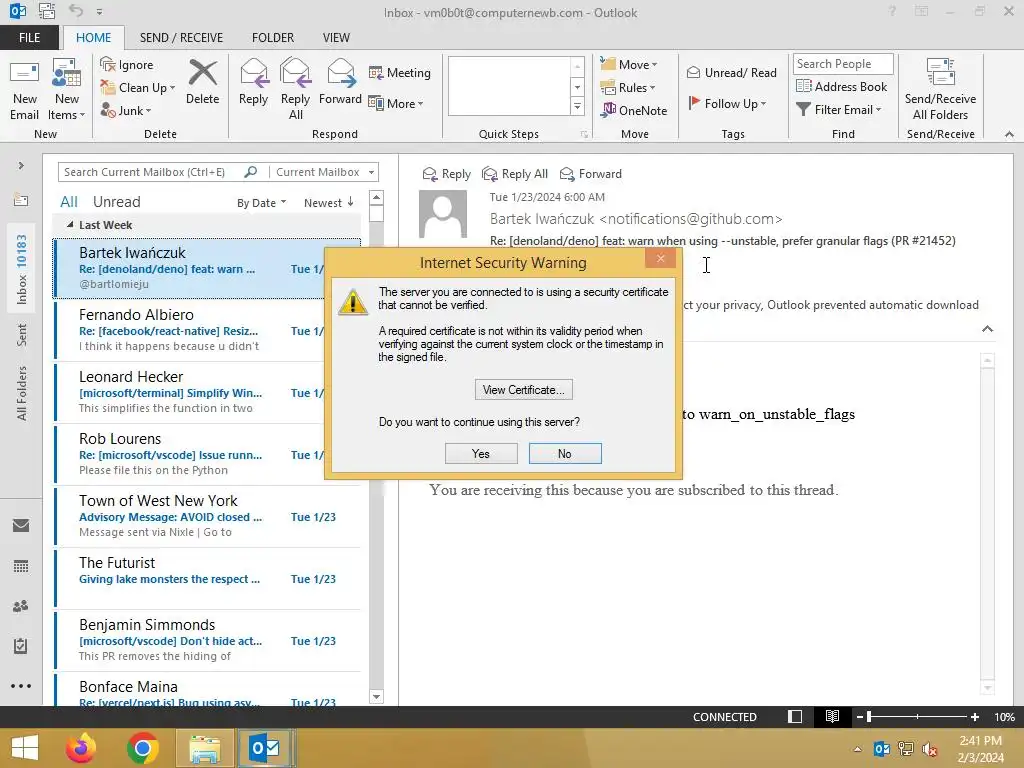1024x768 pixels.
Task: Click the ribbon Forward icon
Action: (x=340, y=73)
